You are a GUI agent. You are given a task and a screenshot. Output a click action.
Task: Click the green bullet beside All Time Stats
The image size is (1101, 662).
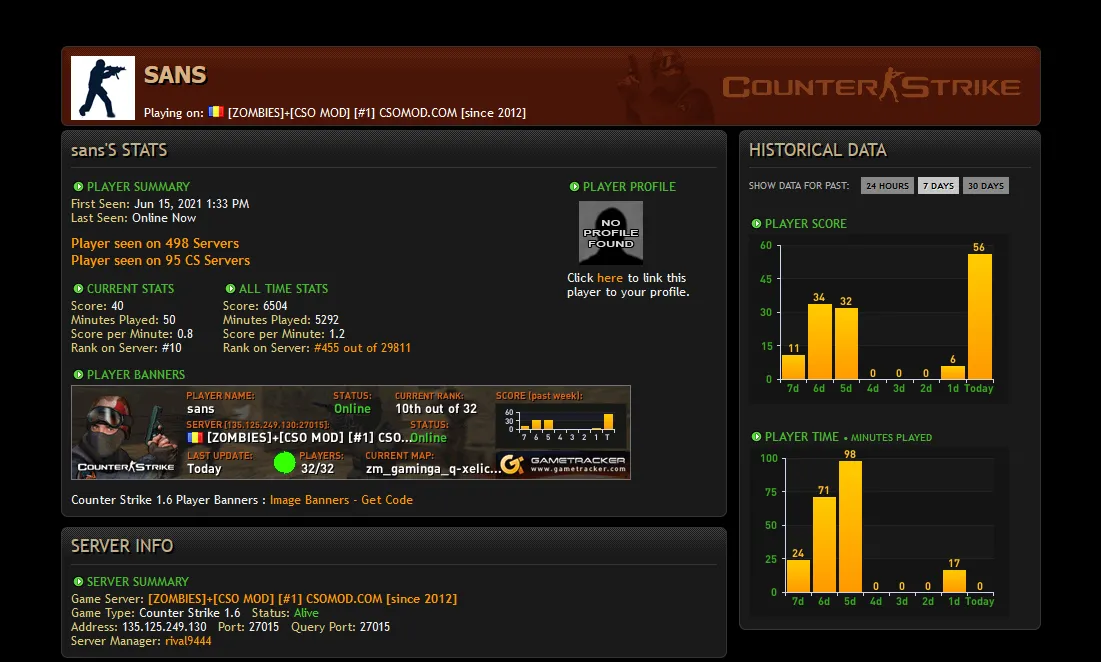click(230, 289)
